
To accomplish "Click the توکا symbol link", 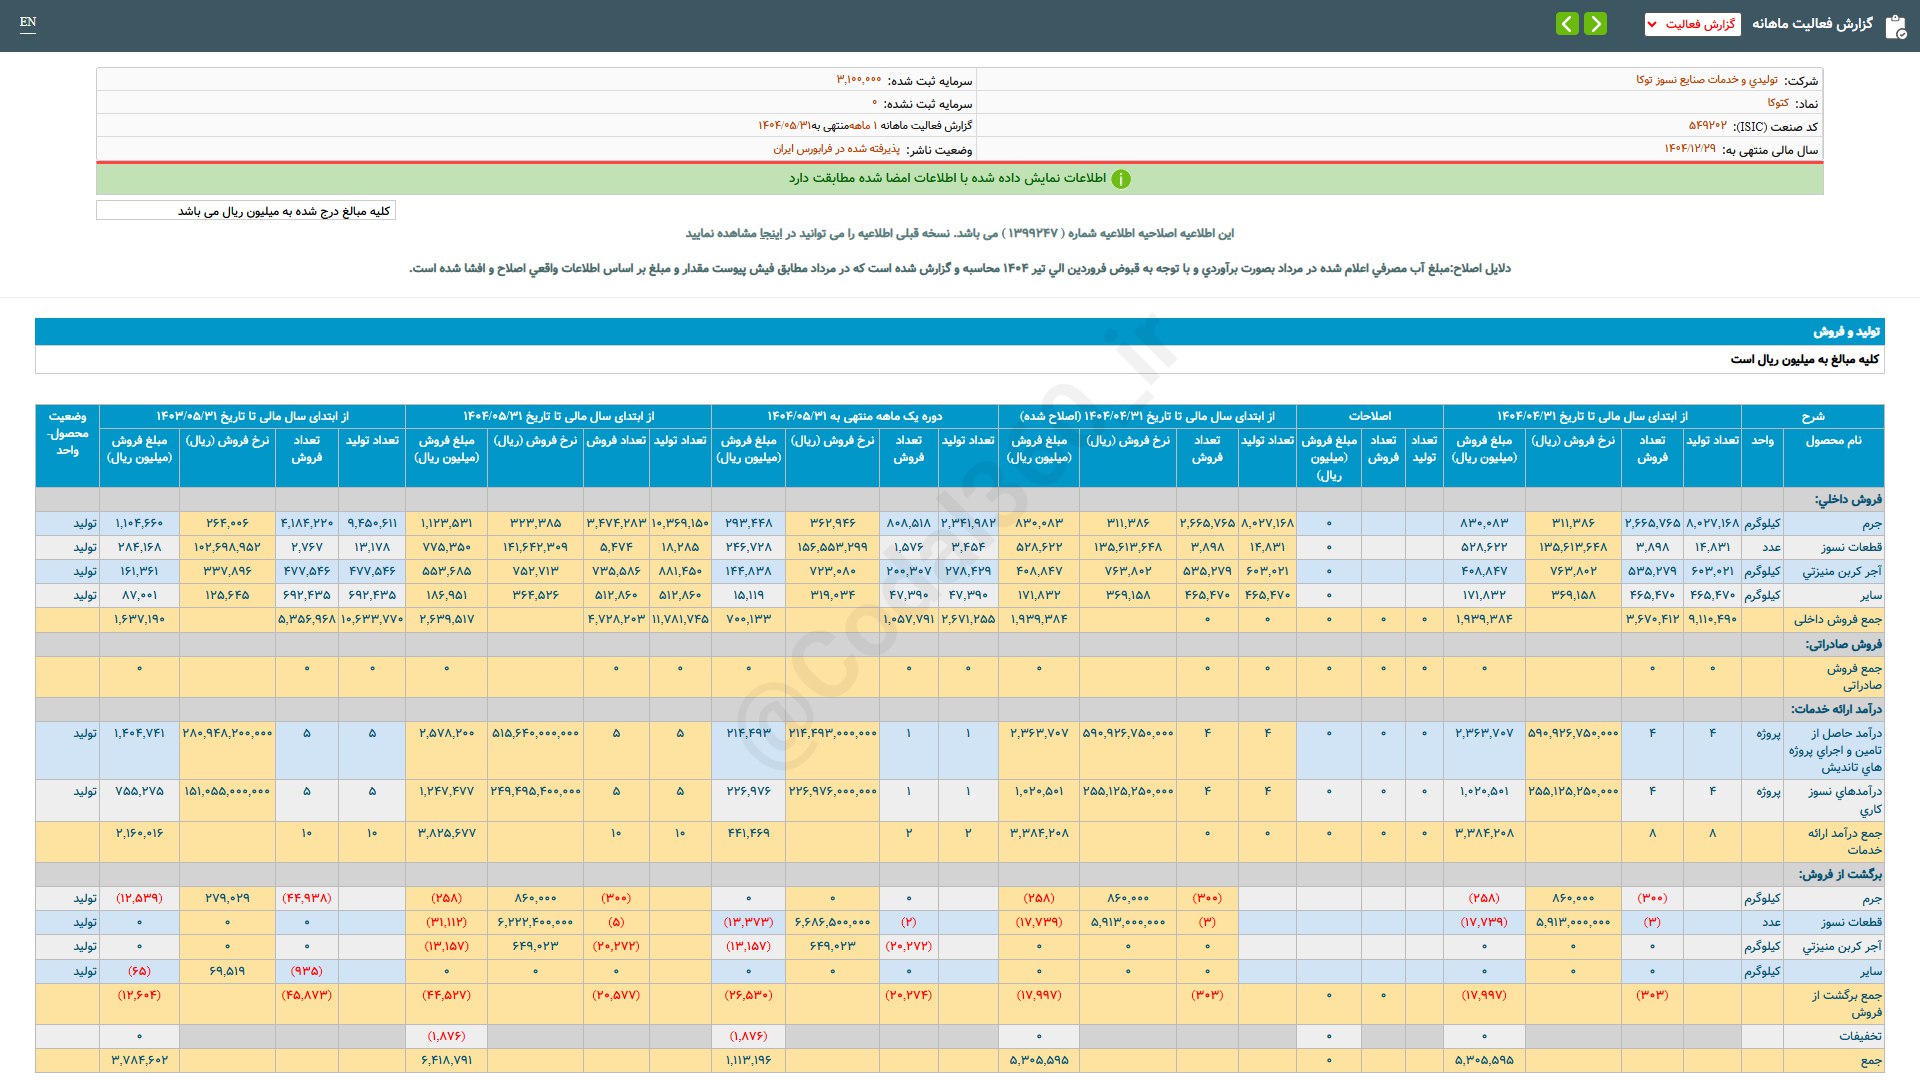I will pos(1777,103).
